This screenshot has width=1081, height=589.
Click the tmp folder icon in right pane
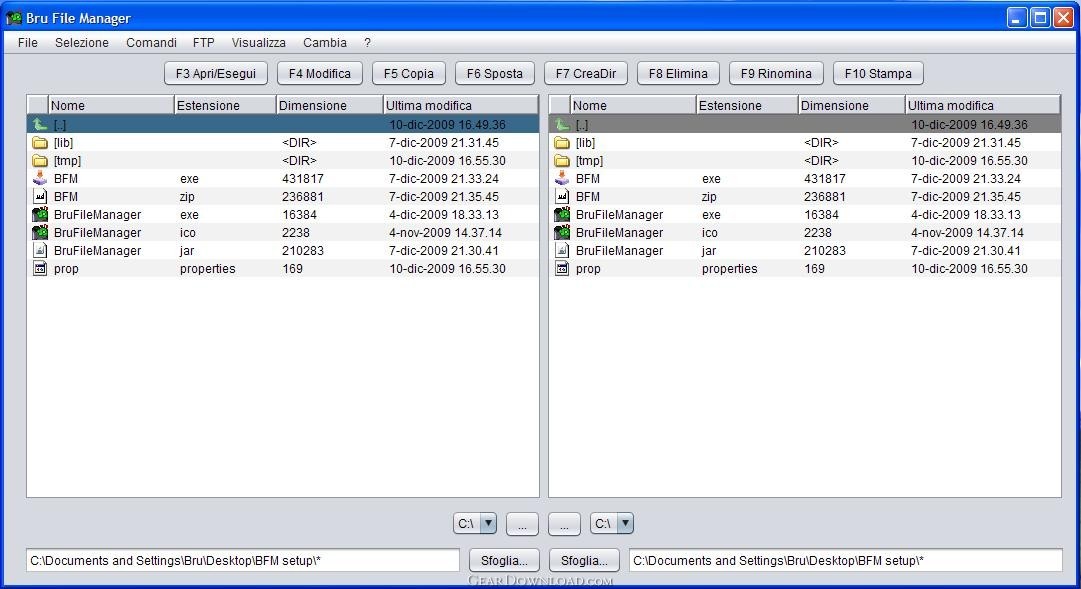click(562, 161)
